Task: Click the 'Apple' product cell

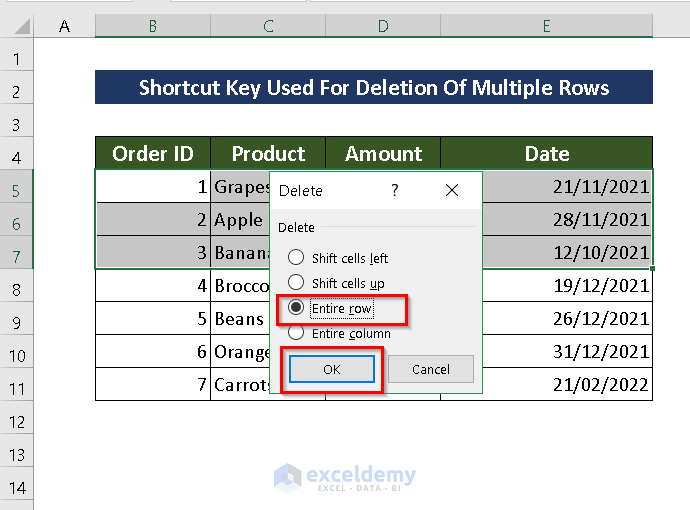Action: pos(240,219)
